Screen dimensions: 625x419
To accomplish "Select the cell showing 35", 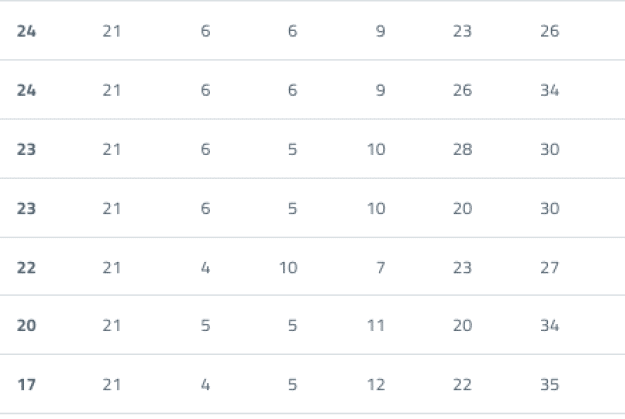I will (549, 385).
